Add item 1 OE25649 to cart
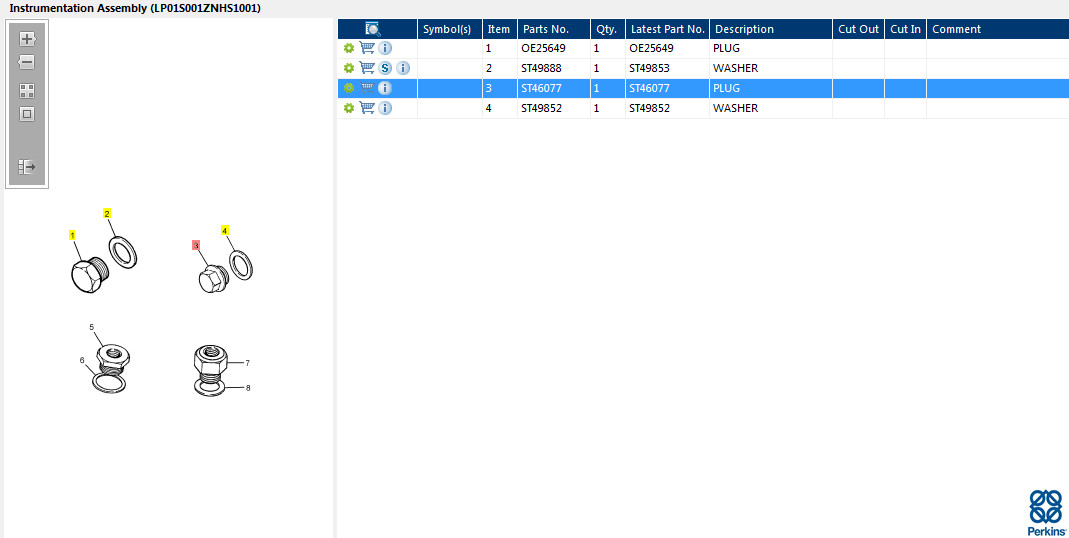Viewport: 1069px width, 538px height. tap(367, 48)
